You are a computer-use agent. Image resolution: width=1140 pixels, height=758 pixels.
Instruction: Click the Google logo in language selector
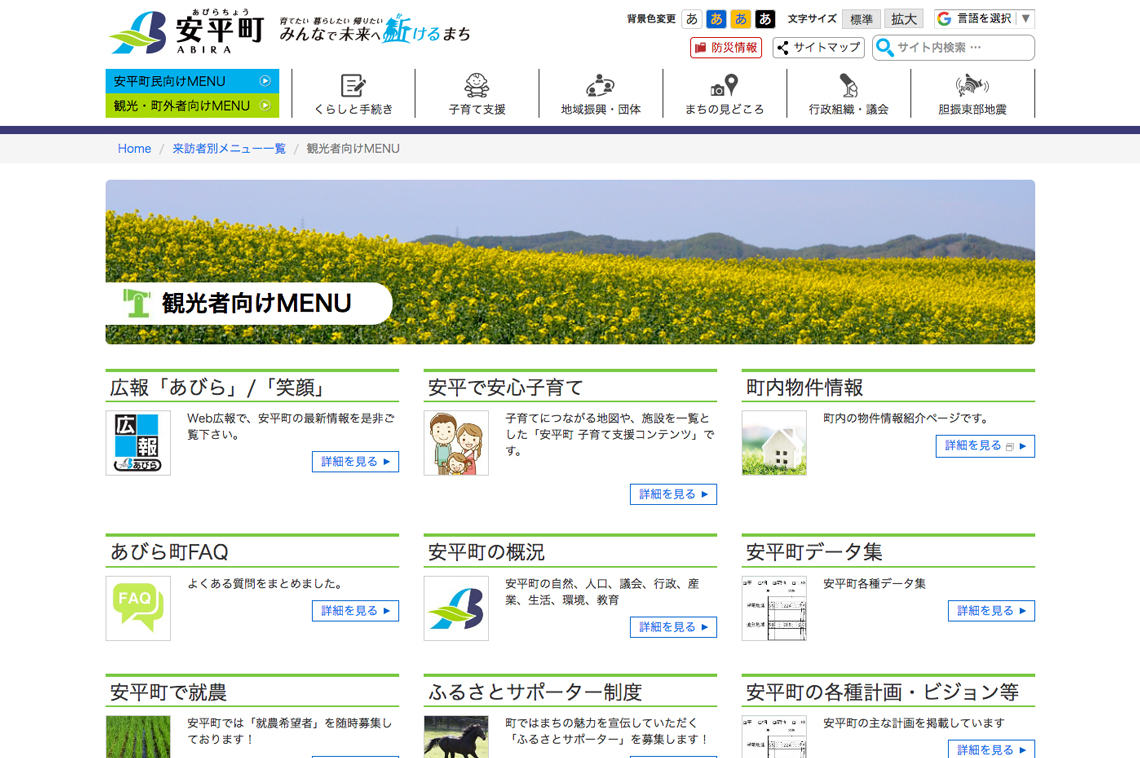[944, 19]
